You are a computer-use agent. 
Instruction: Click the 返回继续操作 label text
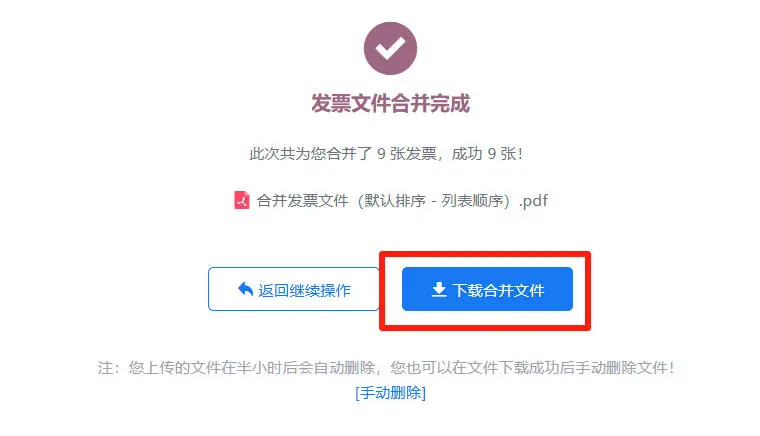pos(304,290)
